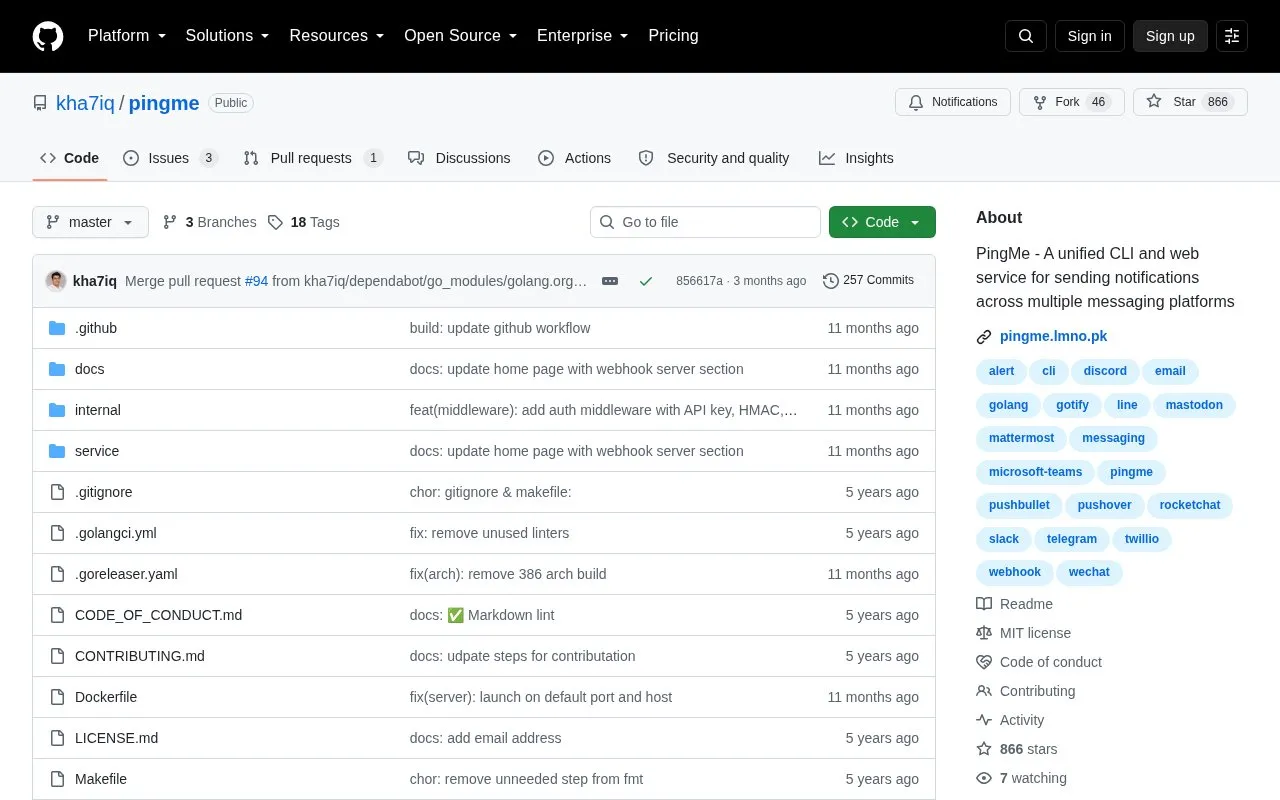Expand the Open Source menu

point(461,36)
